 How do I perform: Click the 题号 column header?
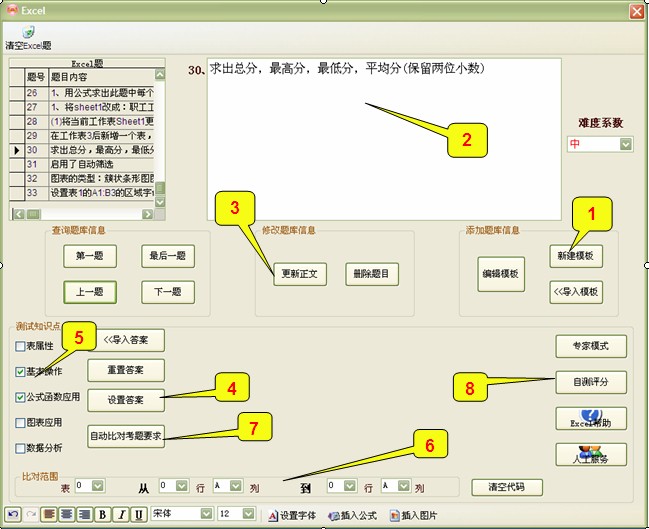[x=36, y=77]
